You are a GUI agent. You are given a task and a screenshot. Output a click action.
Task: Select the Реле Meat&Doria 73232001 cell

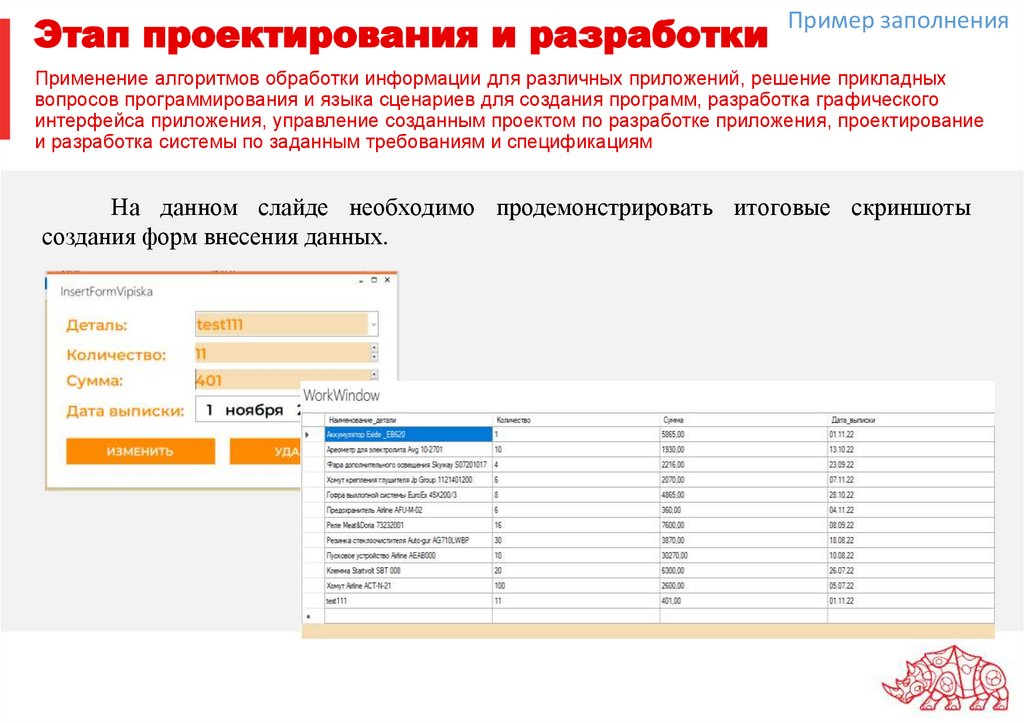[x=408, y=525]
